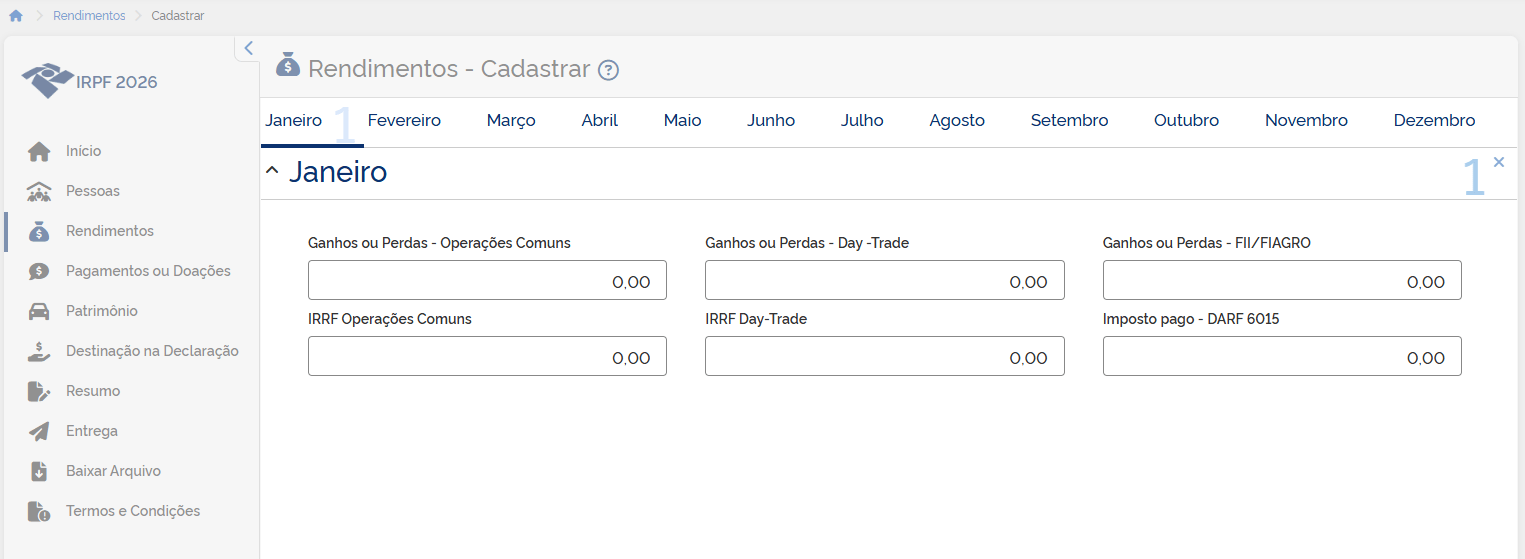Click the Pagamentos ou Doações coin icon

(39, 271)
